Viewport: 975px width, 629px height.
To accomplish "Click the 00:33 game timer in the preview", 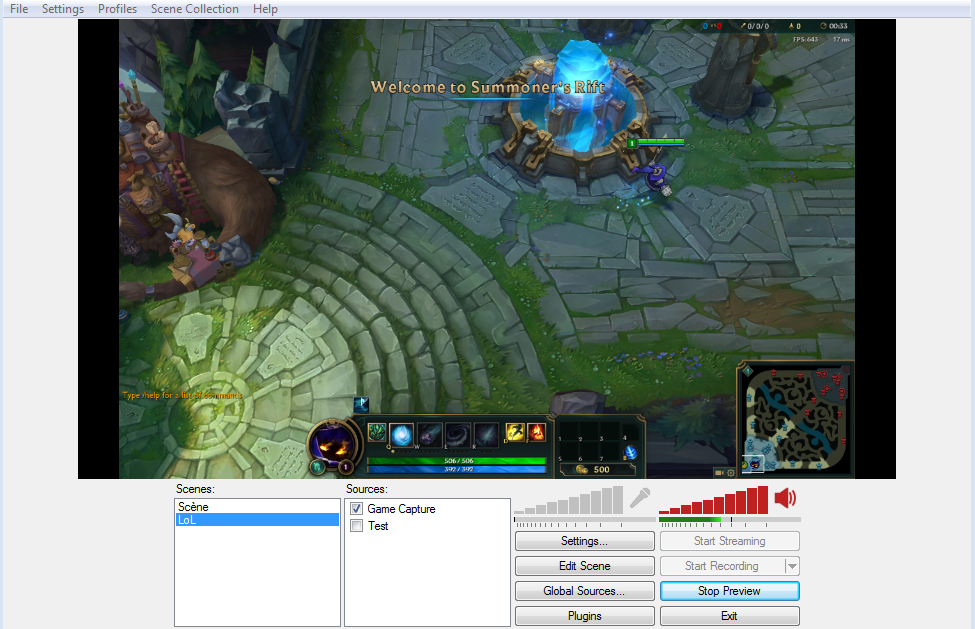I will (838, 26).
